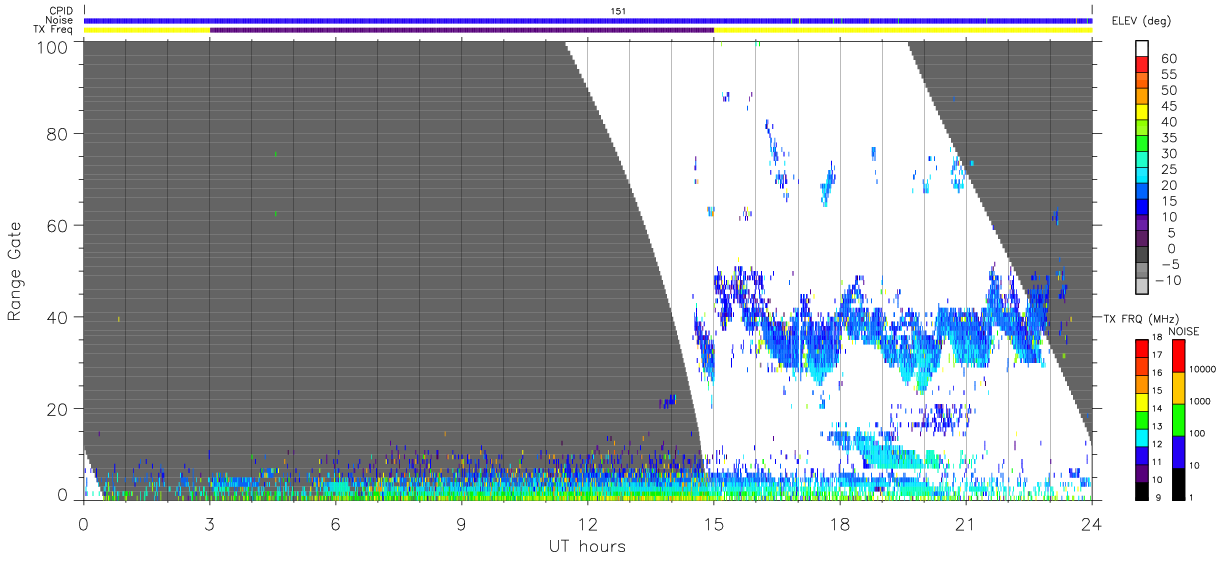This screenshot has width=1228, height=567.
Task: Click the TX Freq row label
Action: pos(55,30)
